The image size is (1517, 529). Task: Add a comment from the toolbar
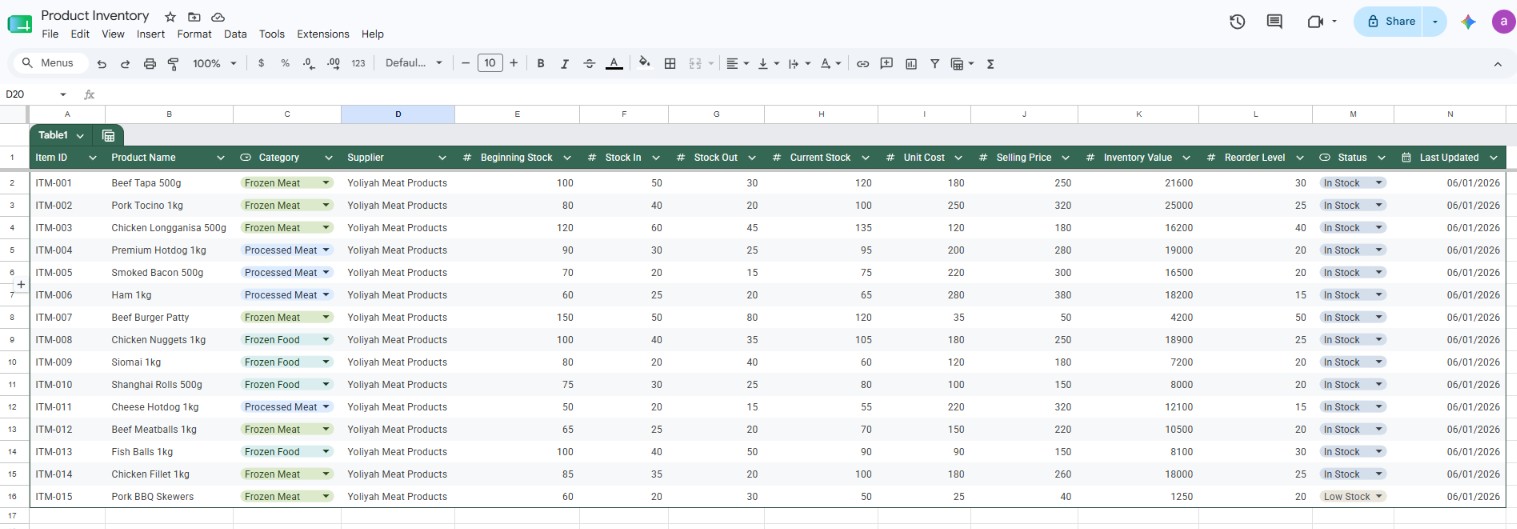pos(887,63)
